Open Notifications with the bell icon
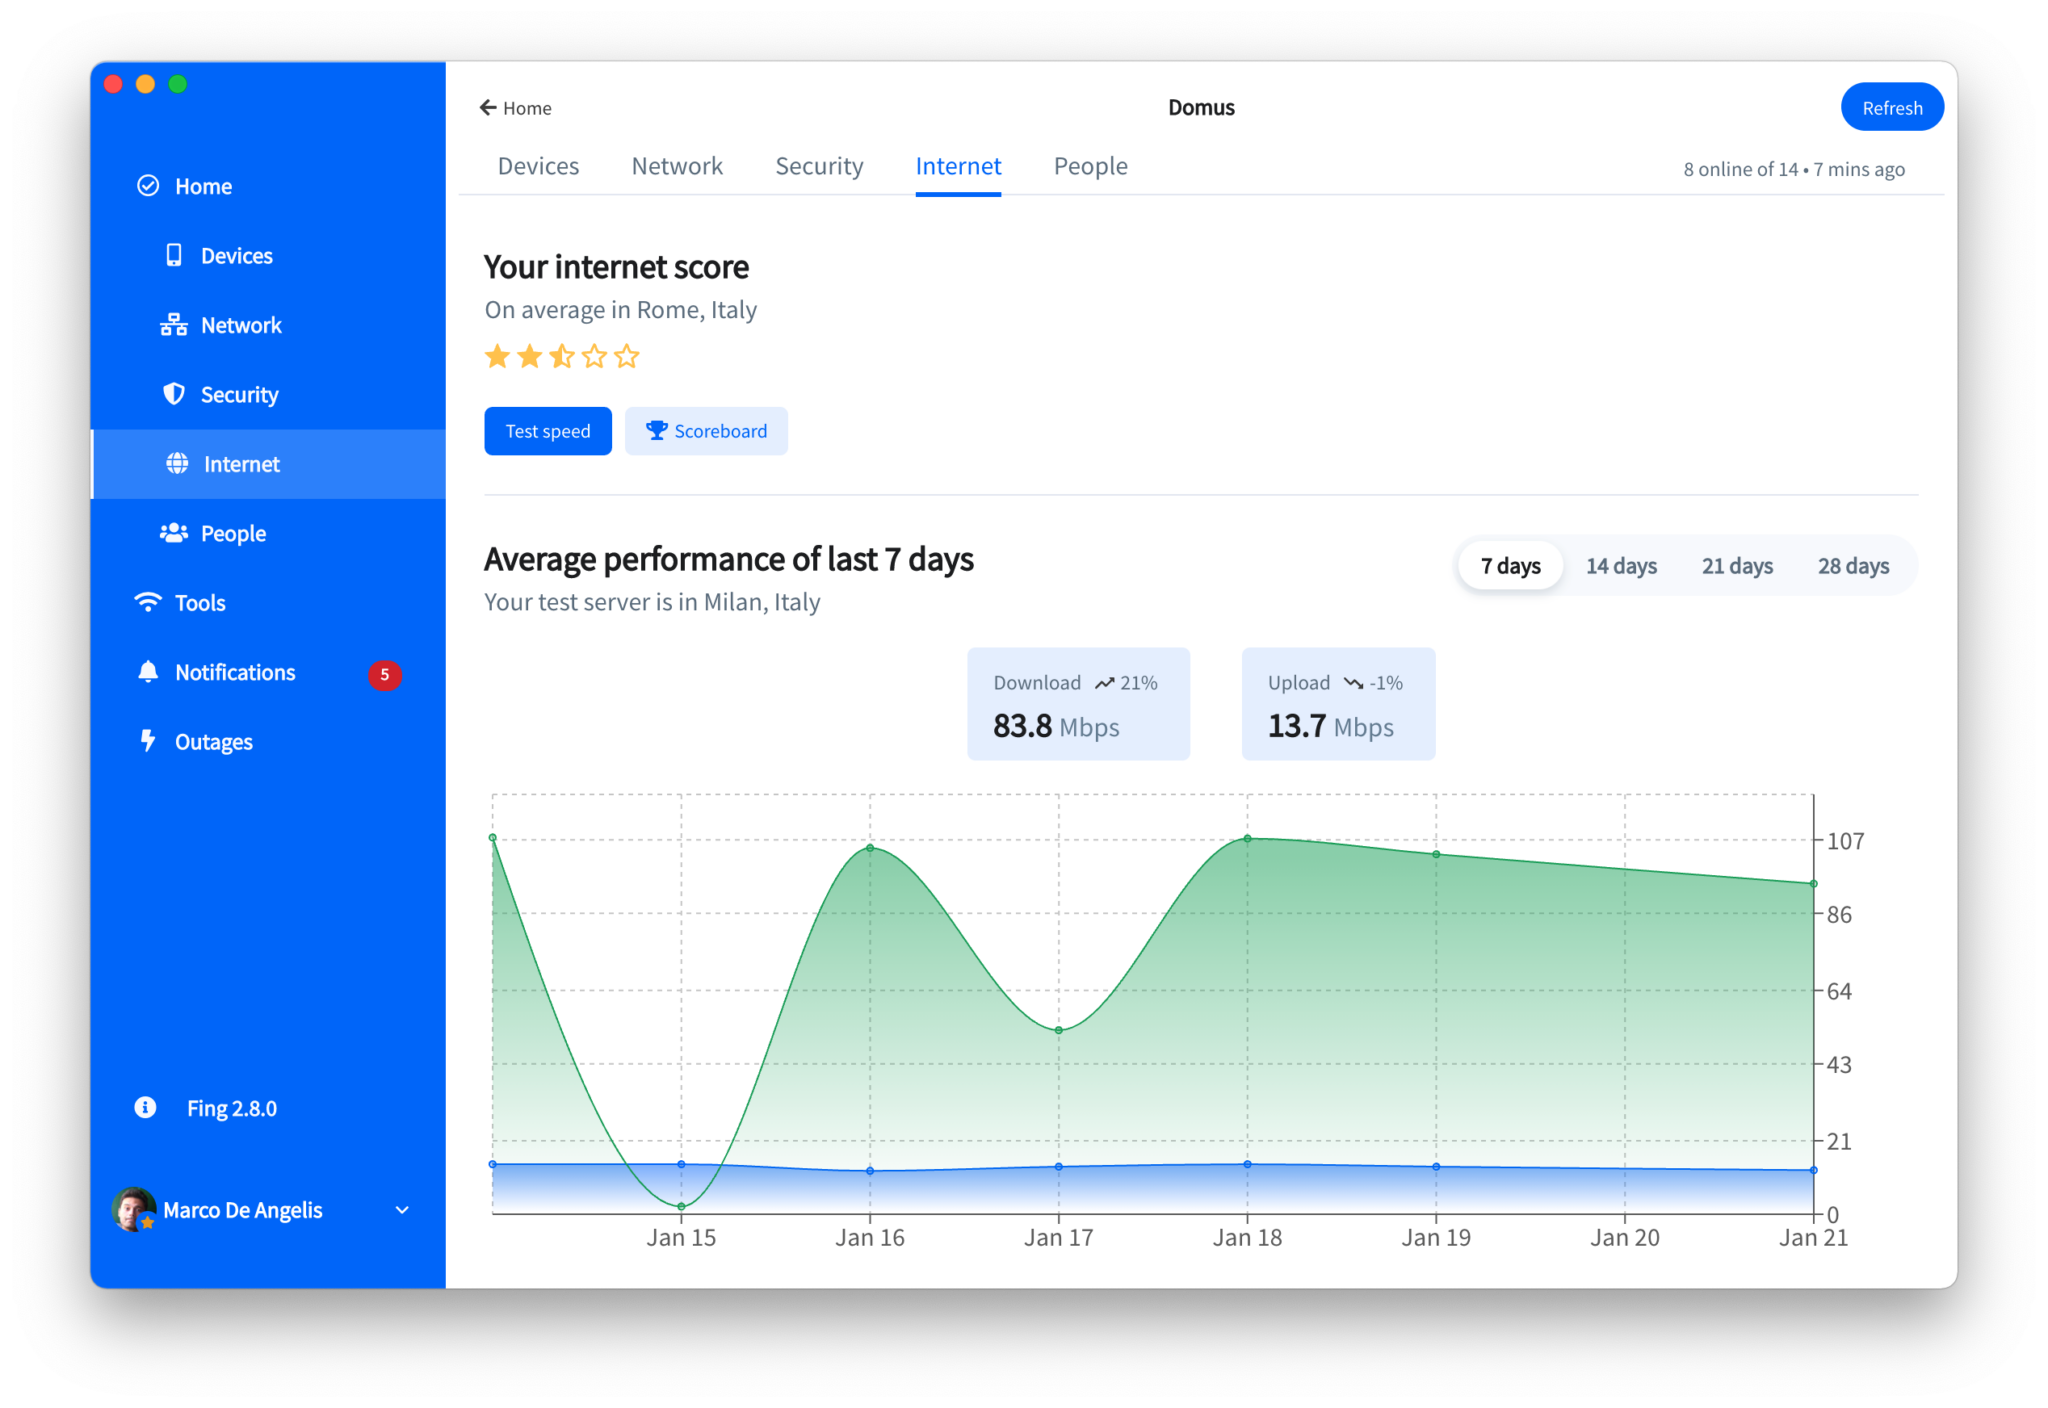Screen dimensions: 2048x1408 (x=147, y=671)
